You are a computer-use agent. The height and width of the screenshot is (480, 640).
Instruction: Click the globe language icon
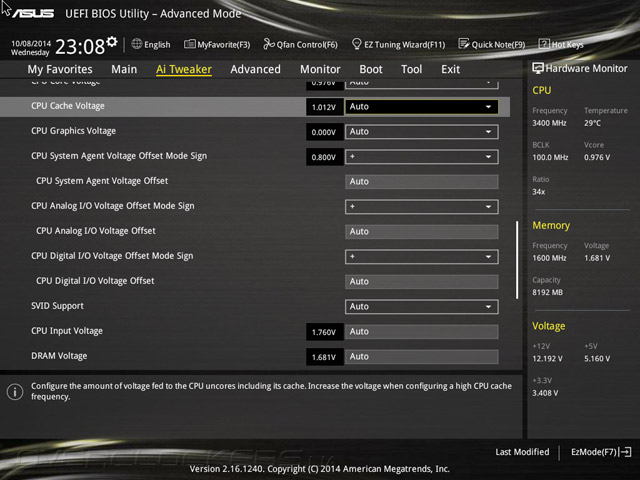(137, 44)
